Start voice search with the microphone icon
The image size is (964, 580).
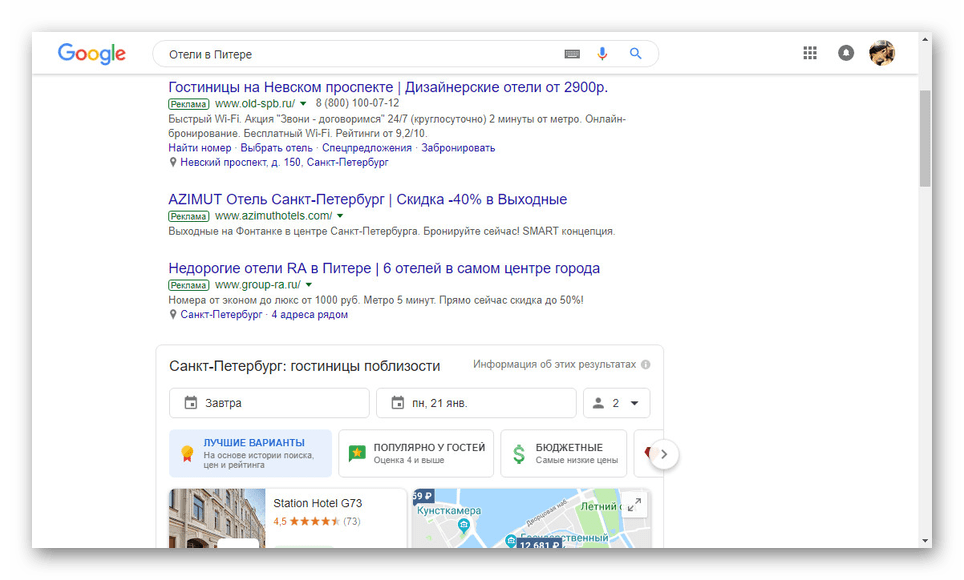coord(602,54)
